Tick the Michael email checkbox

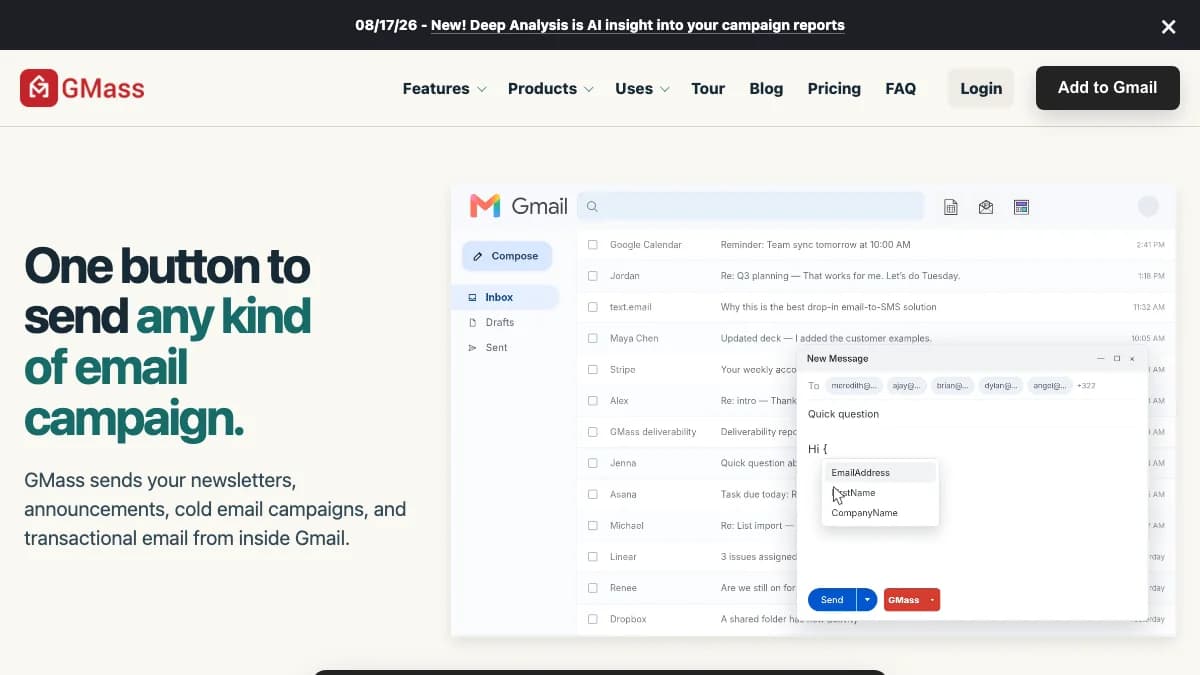click(x=593, y=526)
